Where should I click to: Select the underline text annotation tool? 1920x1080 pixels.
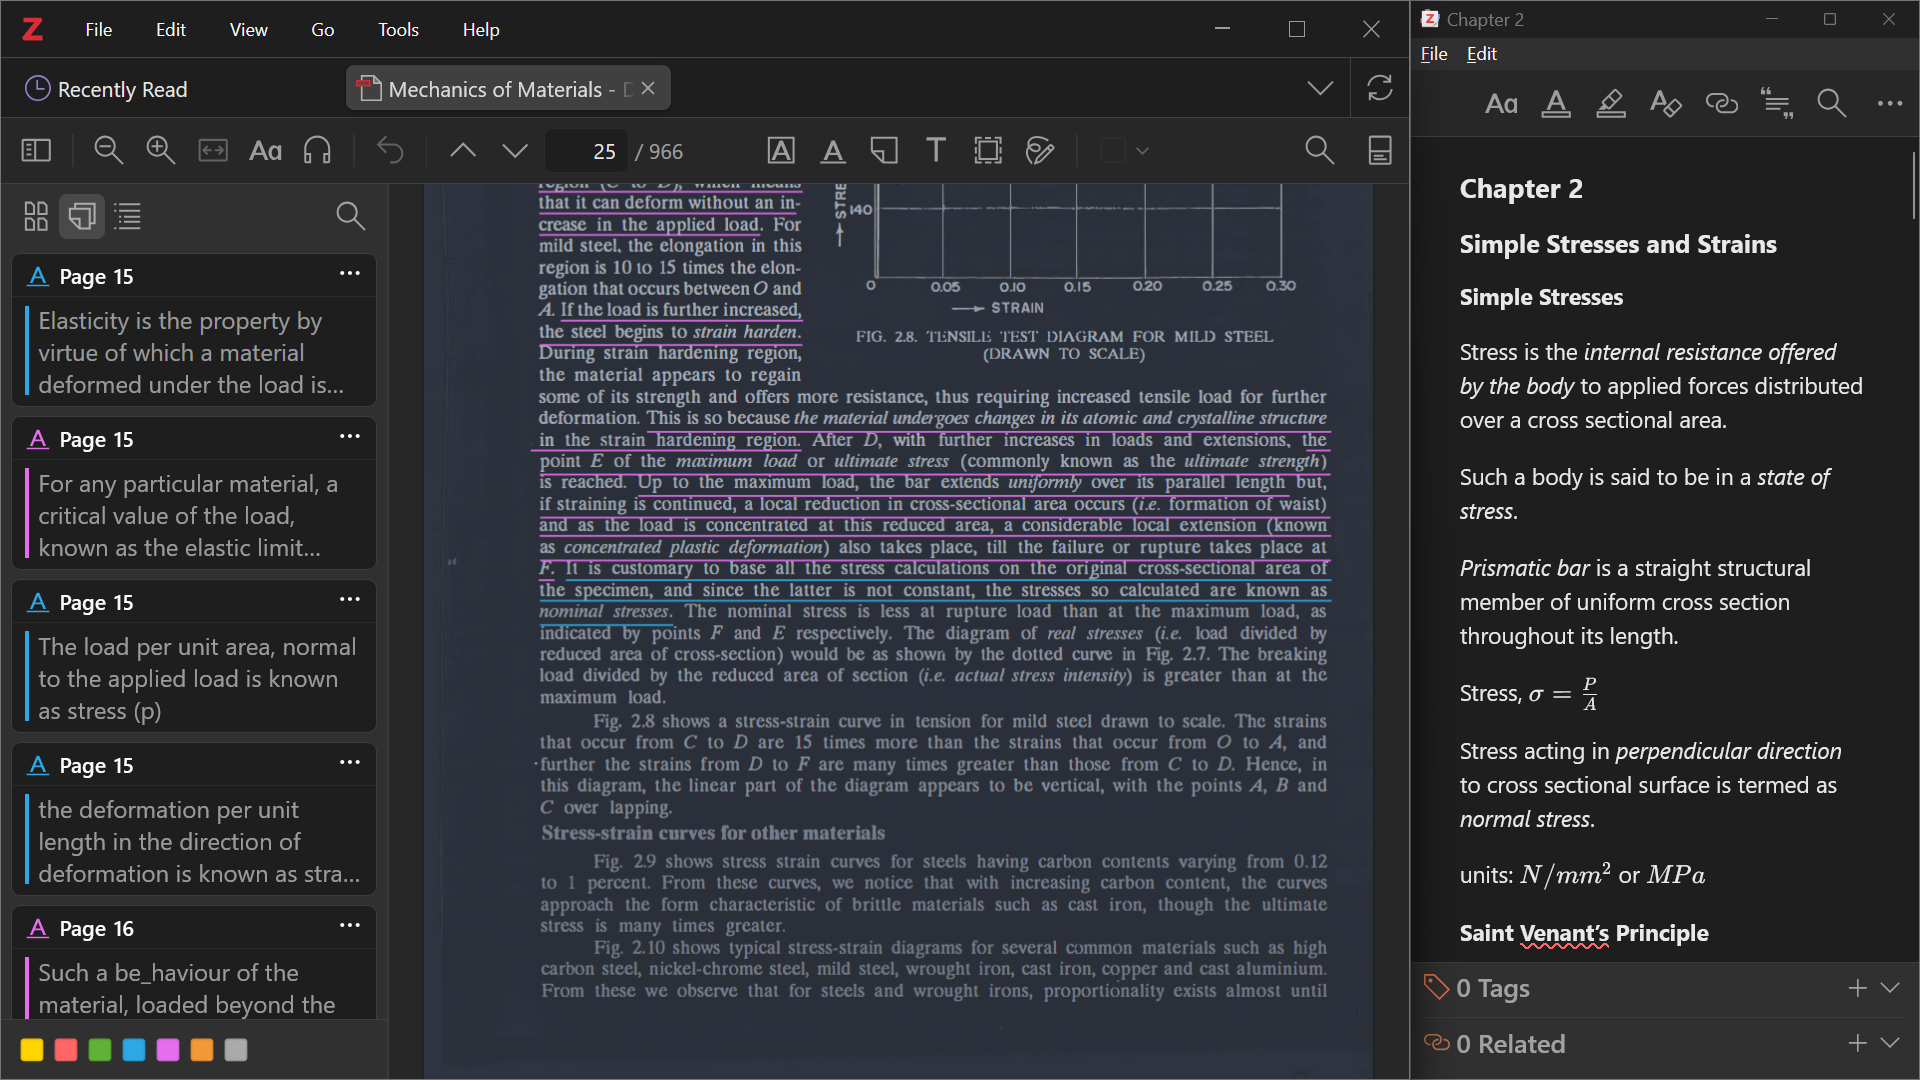point(833,151)
